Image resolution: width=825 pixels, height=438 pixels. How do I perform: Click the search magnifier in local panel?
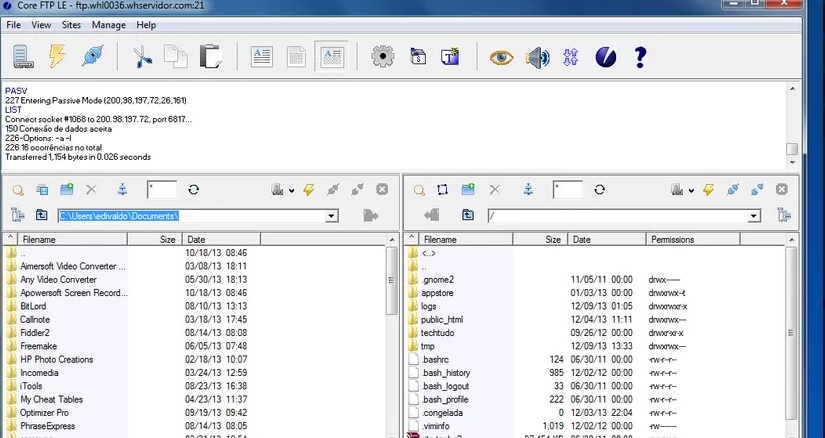pyautogui.click(x=18, y=190)
